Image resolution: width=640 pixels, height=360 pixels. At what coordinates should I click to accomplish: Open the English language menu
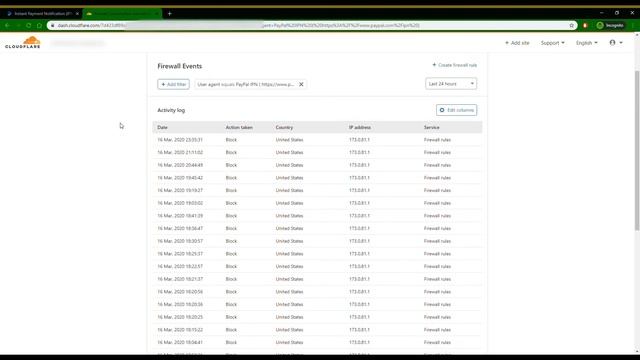click(587, 43)
